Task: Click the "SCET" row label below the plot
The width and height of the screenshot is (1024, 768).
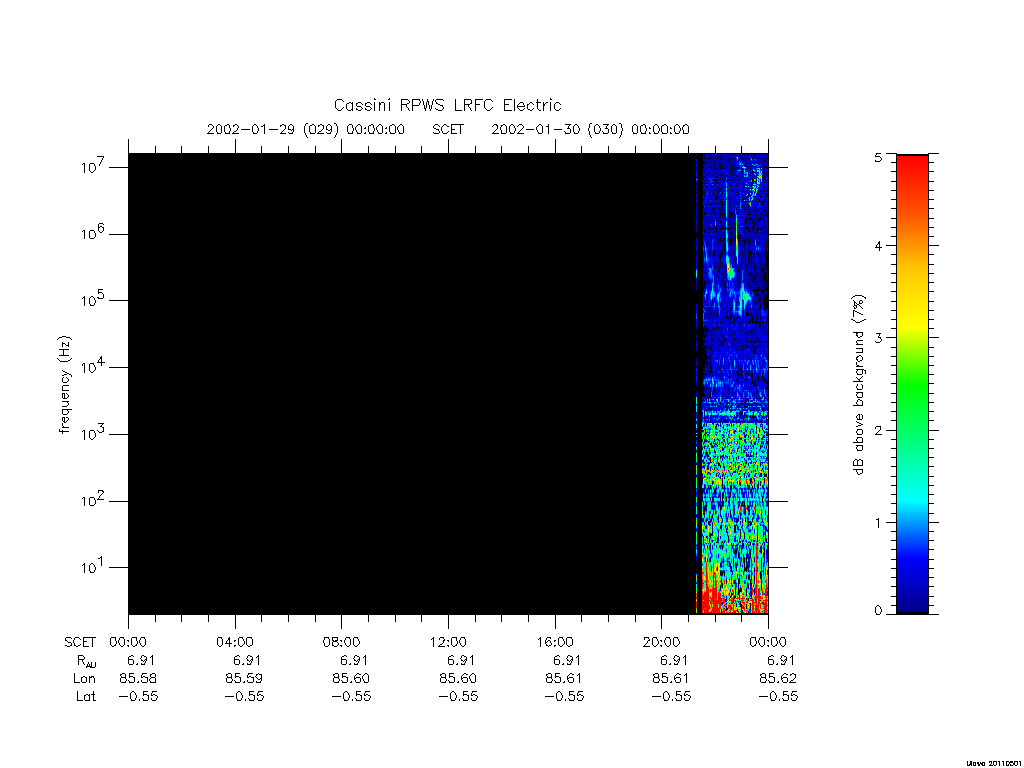Action: (80, 642)
